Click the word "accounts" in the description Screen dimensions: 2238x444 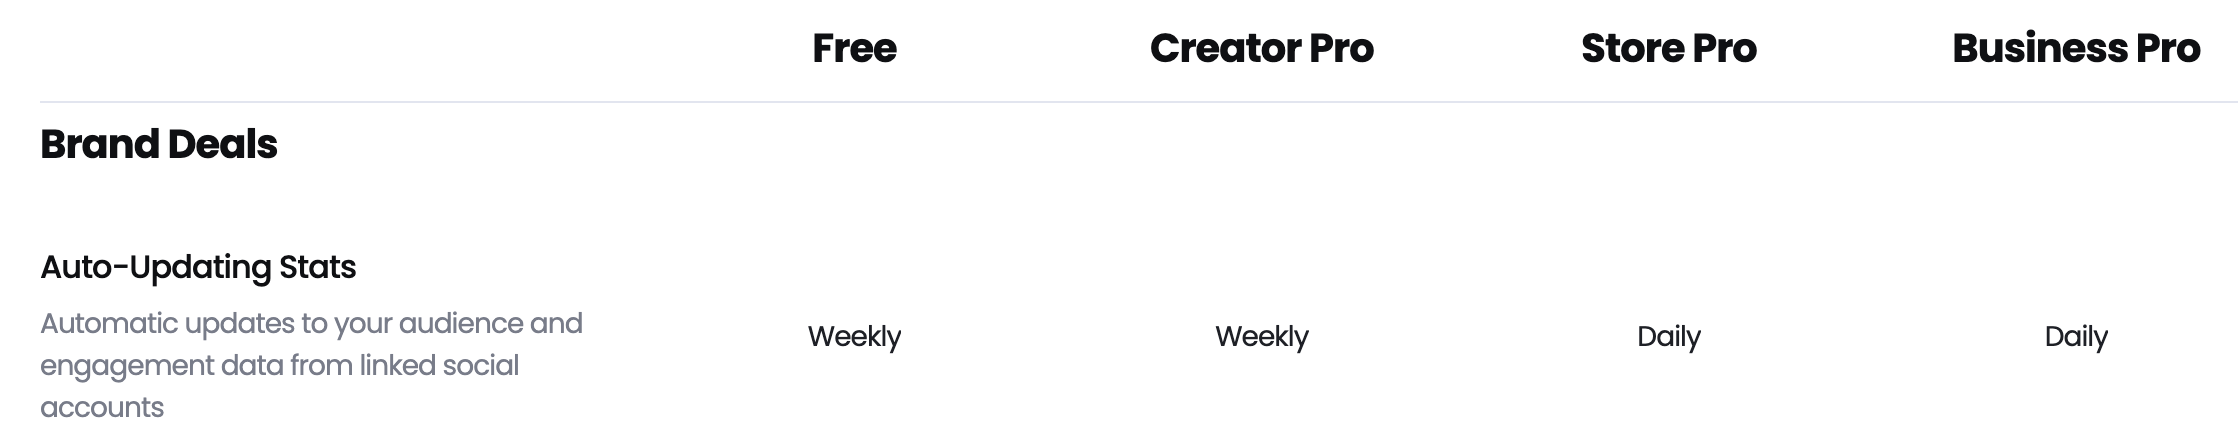coord(102,408)
